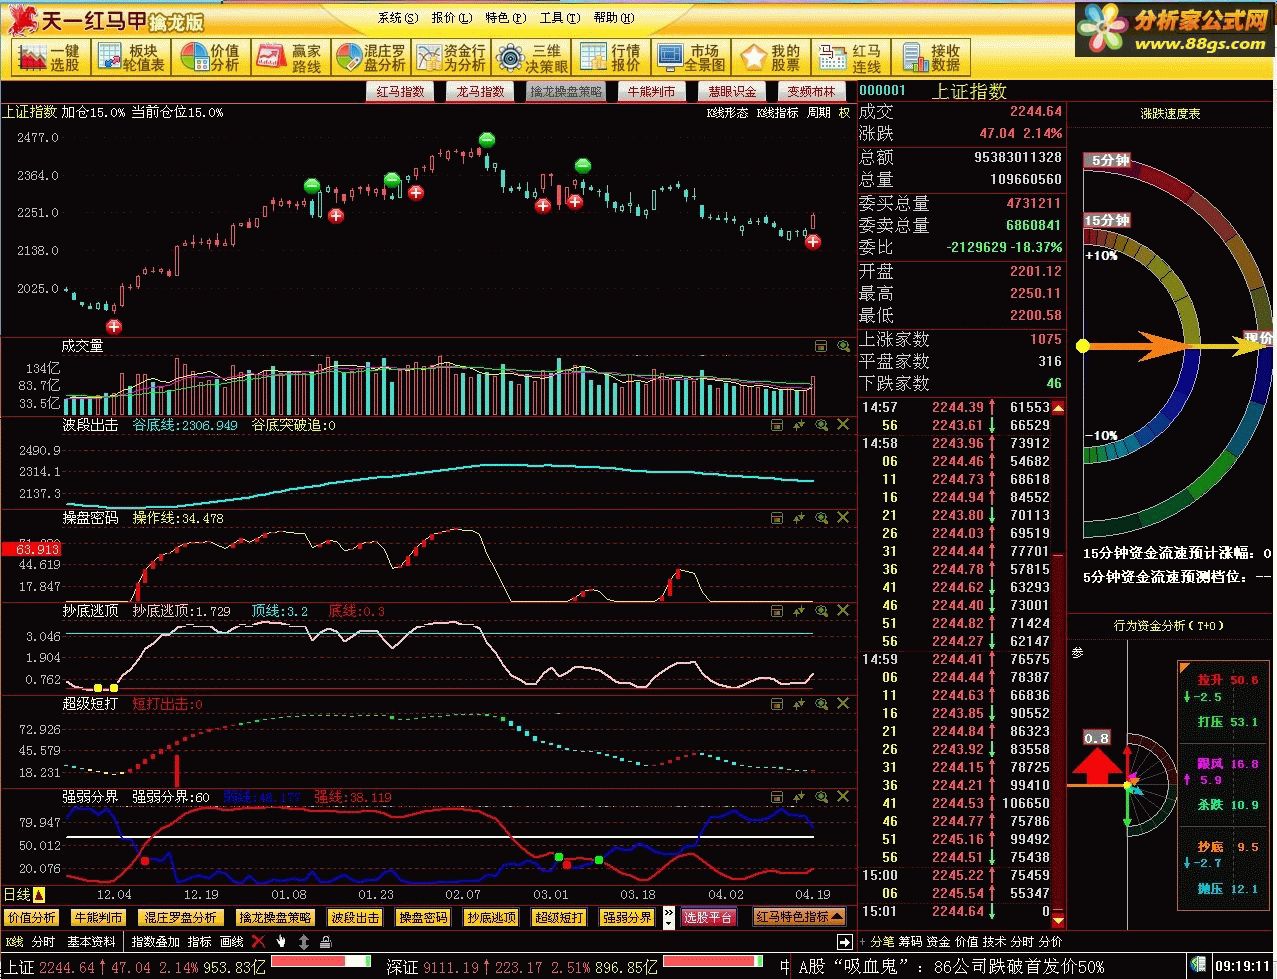Screen dimensions: 1277x979
Task: Toggle the 画线 drawing line mode
Action: tap(232, 941)
